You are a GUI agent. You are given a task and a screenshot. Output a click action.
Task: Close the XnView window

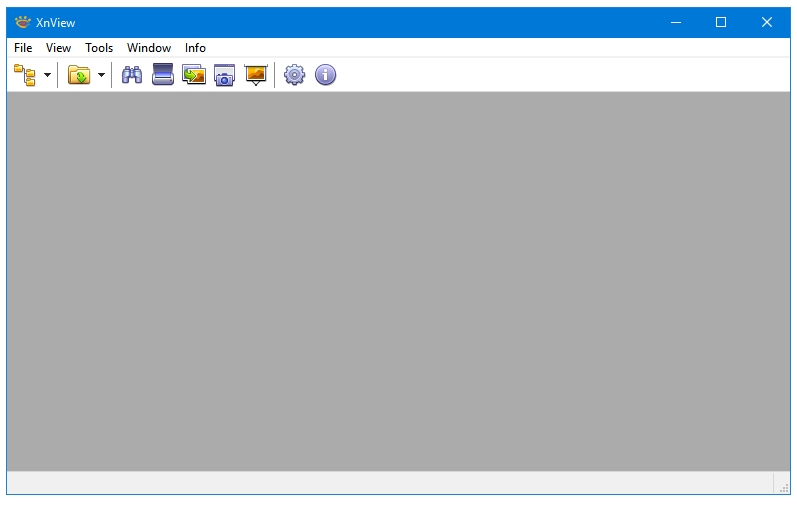click(x=767, y=22)
